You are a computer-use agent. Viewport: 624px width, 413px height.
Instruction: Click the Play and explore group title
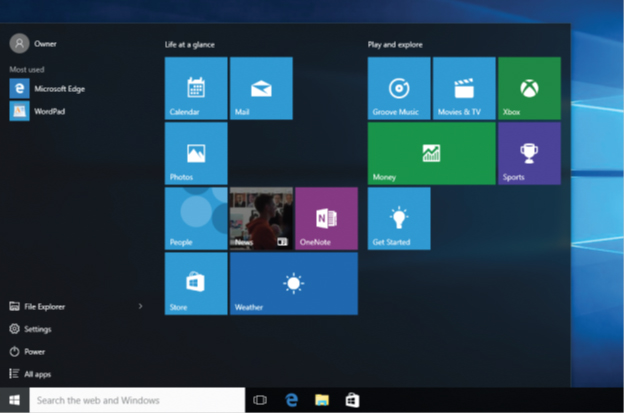click(x=395, y=45)
